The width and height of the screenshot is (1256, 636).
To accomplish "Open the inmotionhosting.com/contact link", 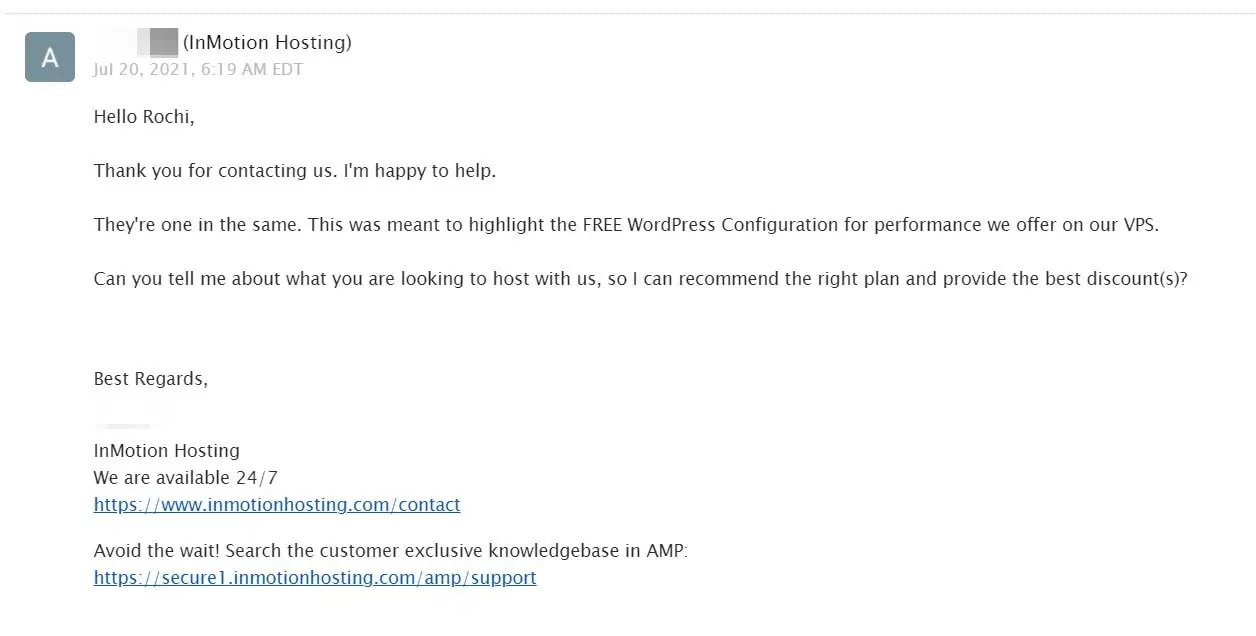I will [277, 505].
